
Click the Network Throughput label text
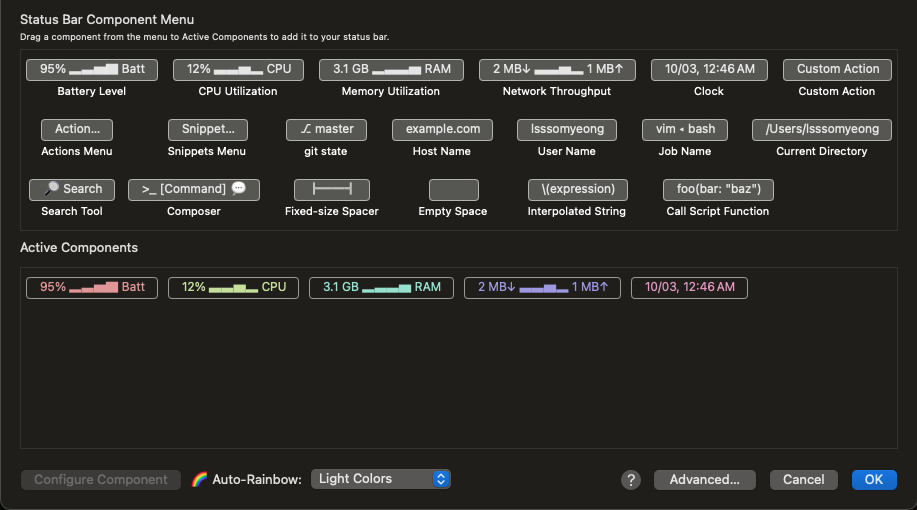[x=557, y=91]
